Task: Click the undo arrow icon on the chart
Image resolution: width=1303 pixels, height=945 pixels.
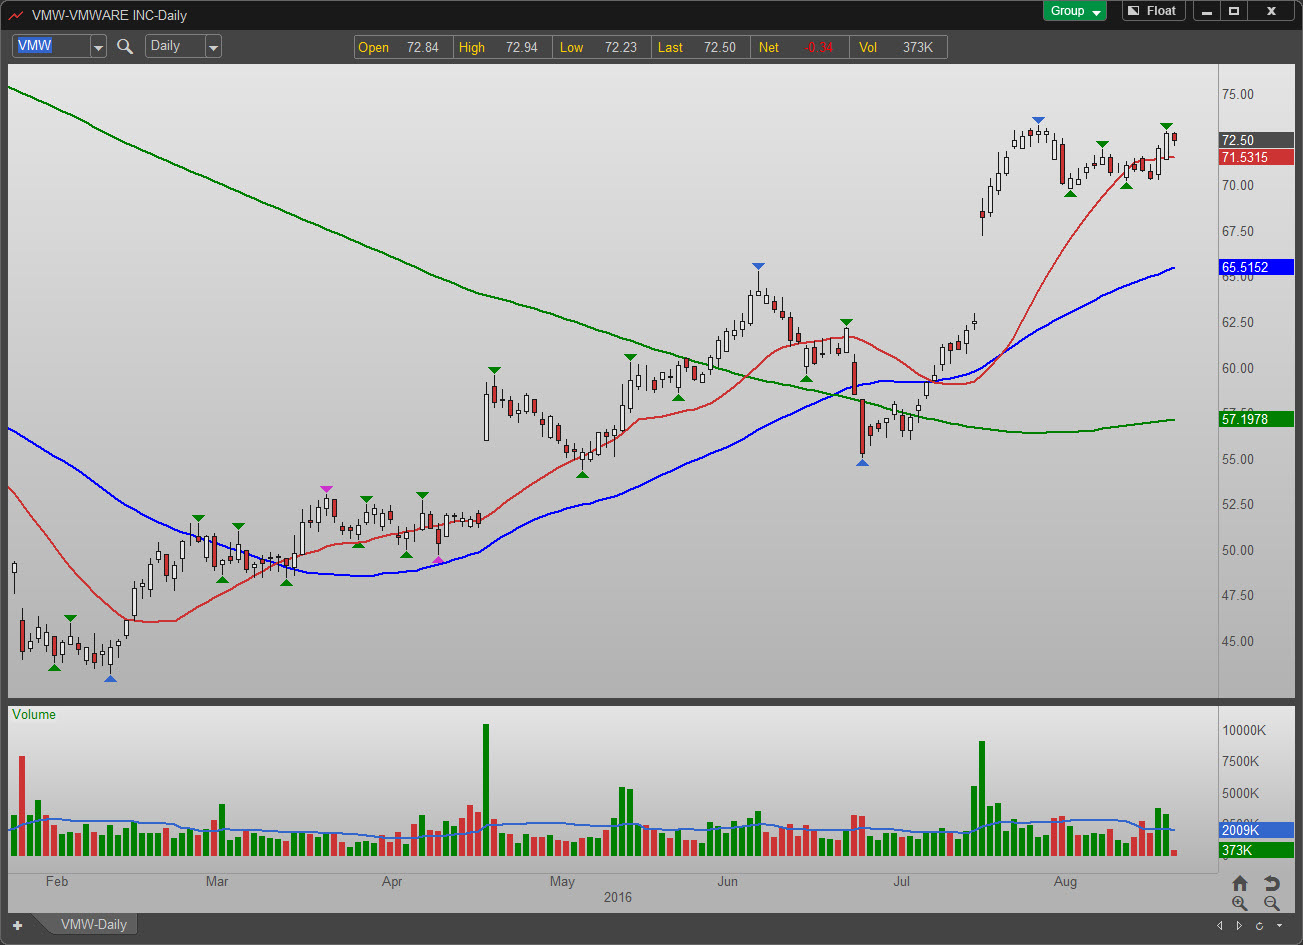Action: tap(1271, 883)
